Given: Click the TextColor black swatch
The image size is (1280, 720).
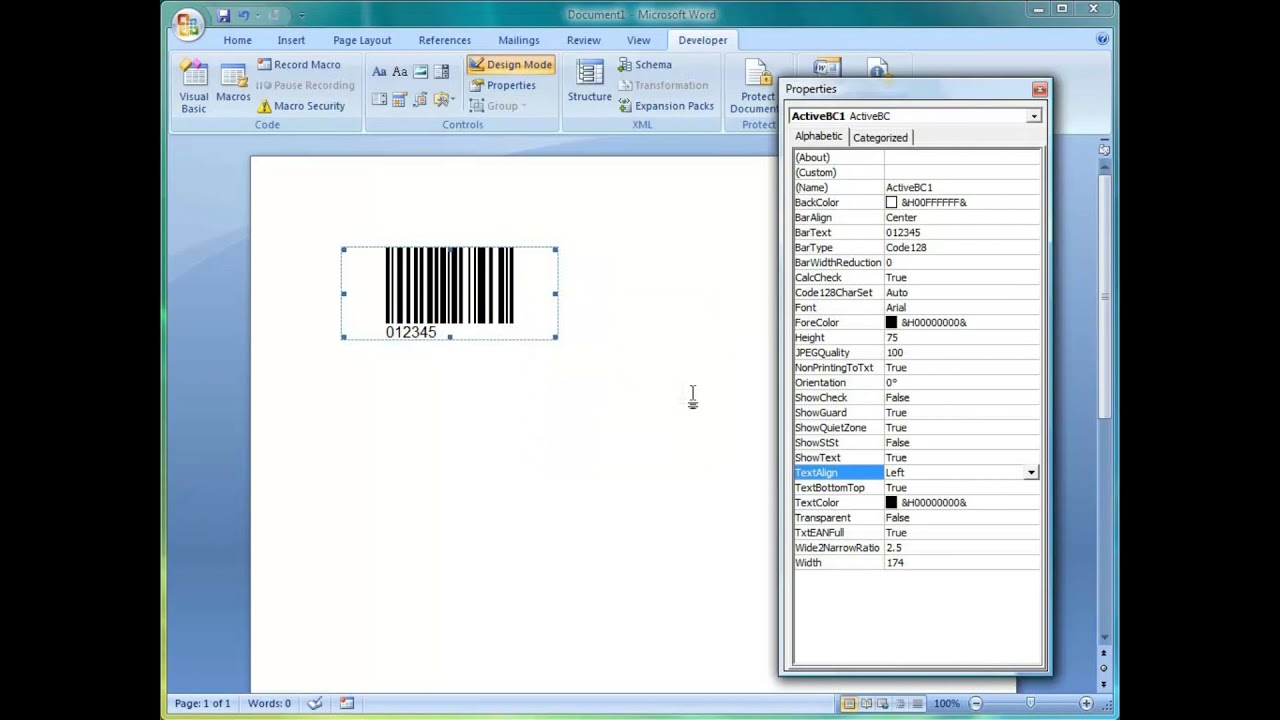Looking at the screenshot, I should pyautogui.click(x=891, y=503).
